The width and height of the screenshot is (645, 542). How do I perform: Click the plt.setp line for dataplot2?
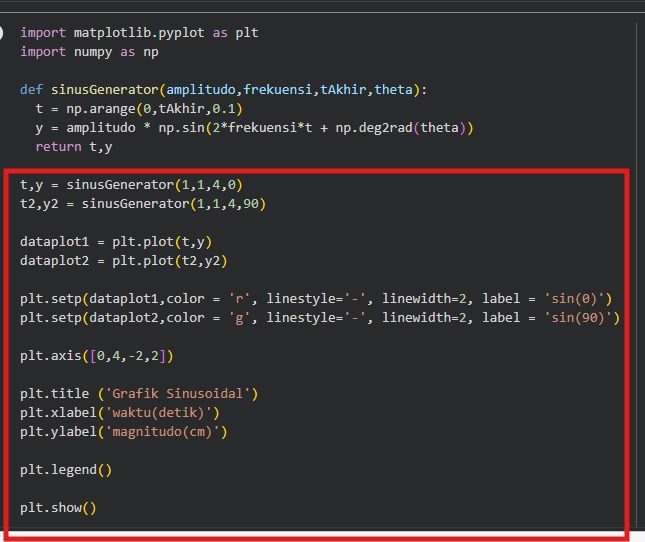point(320,317)
